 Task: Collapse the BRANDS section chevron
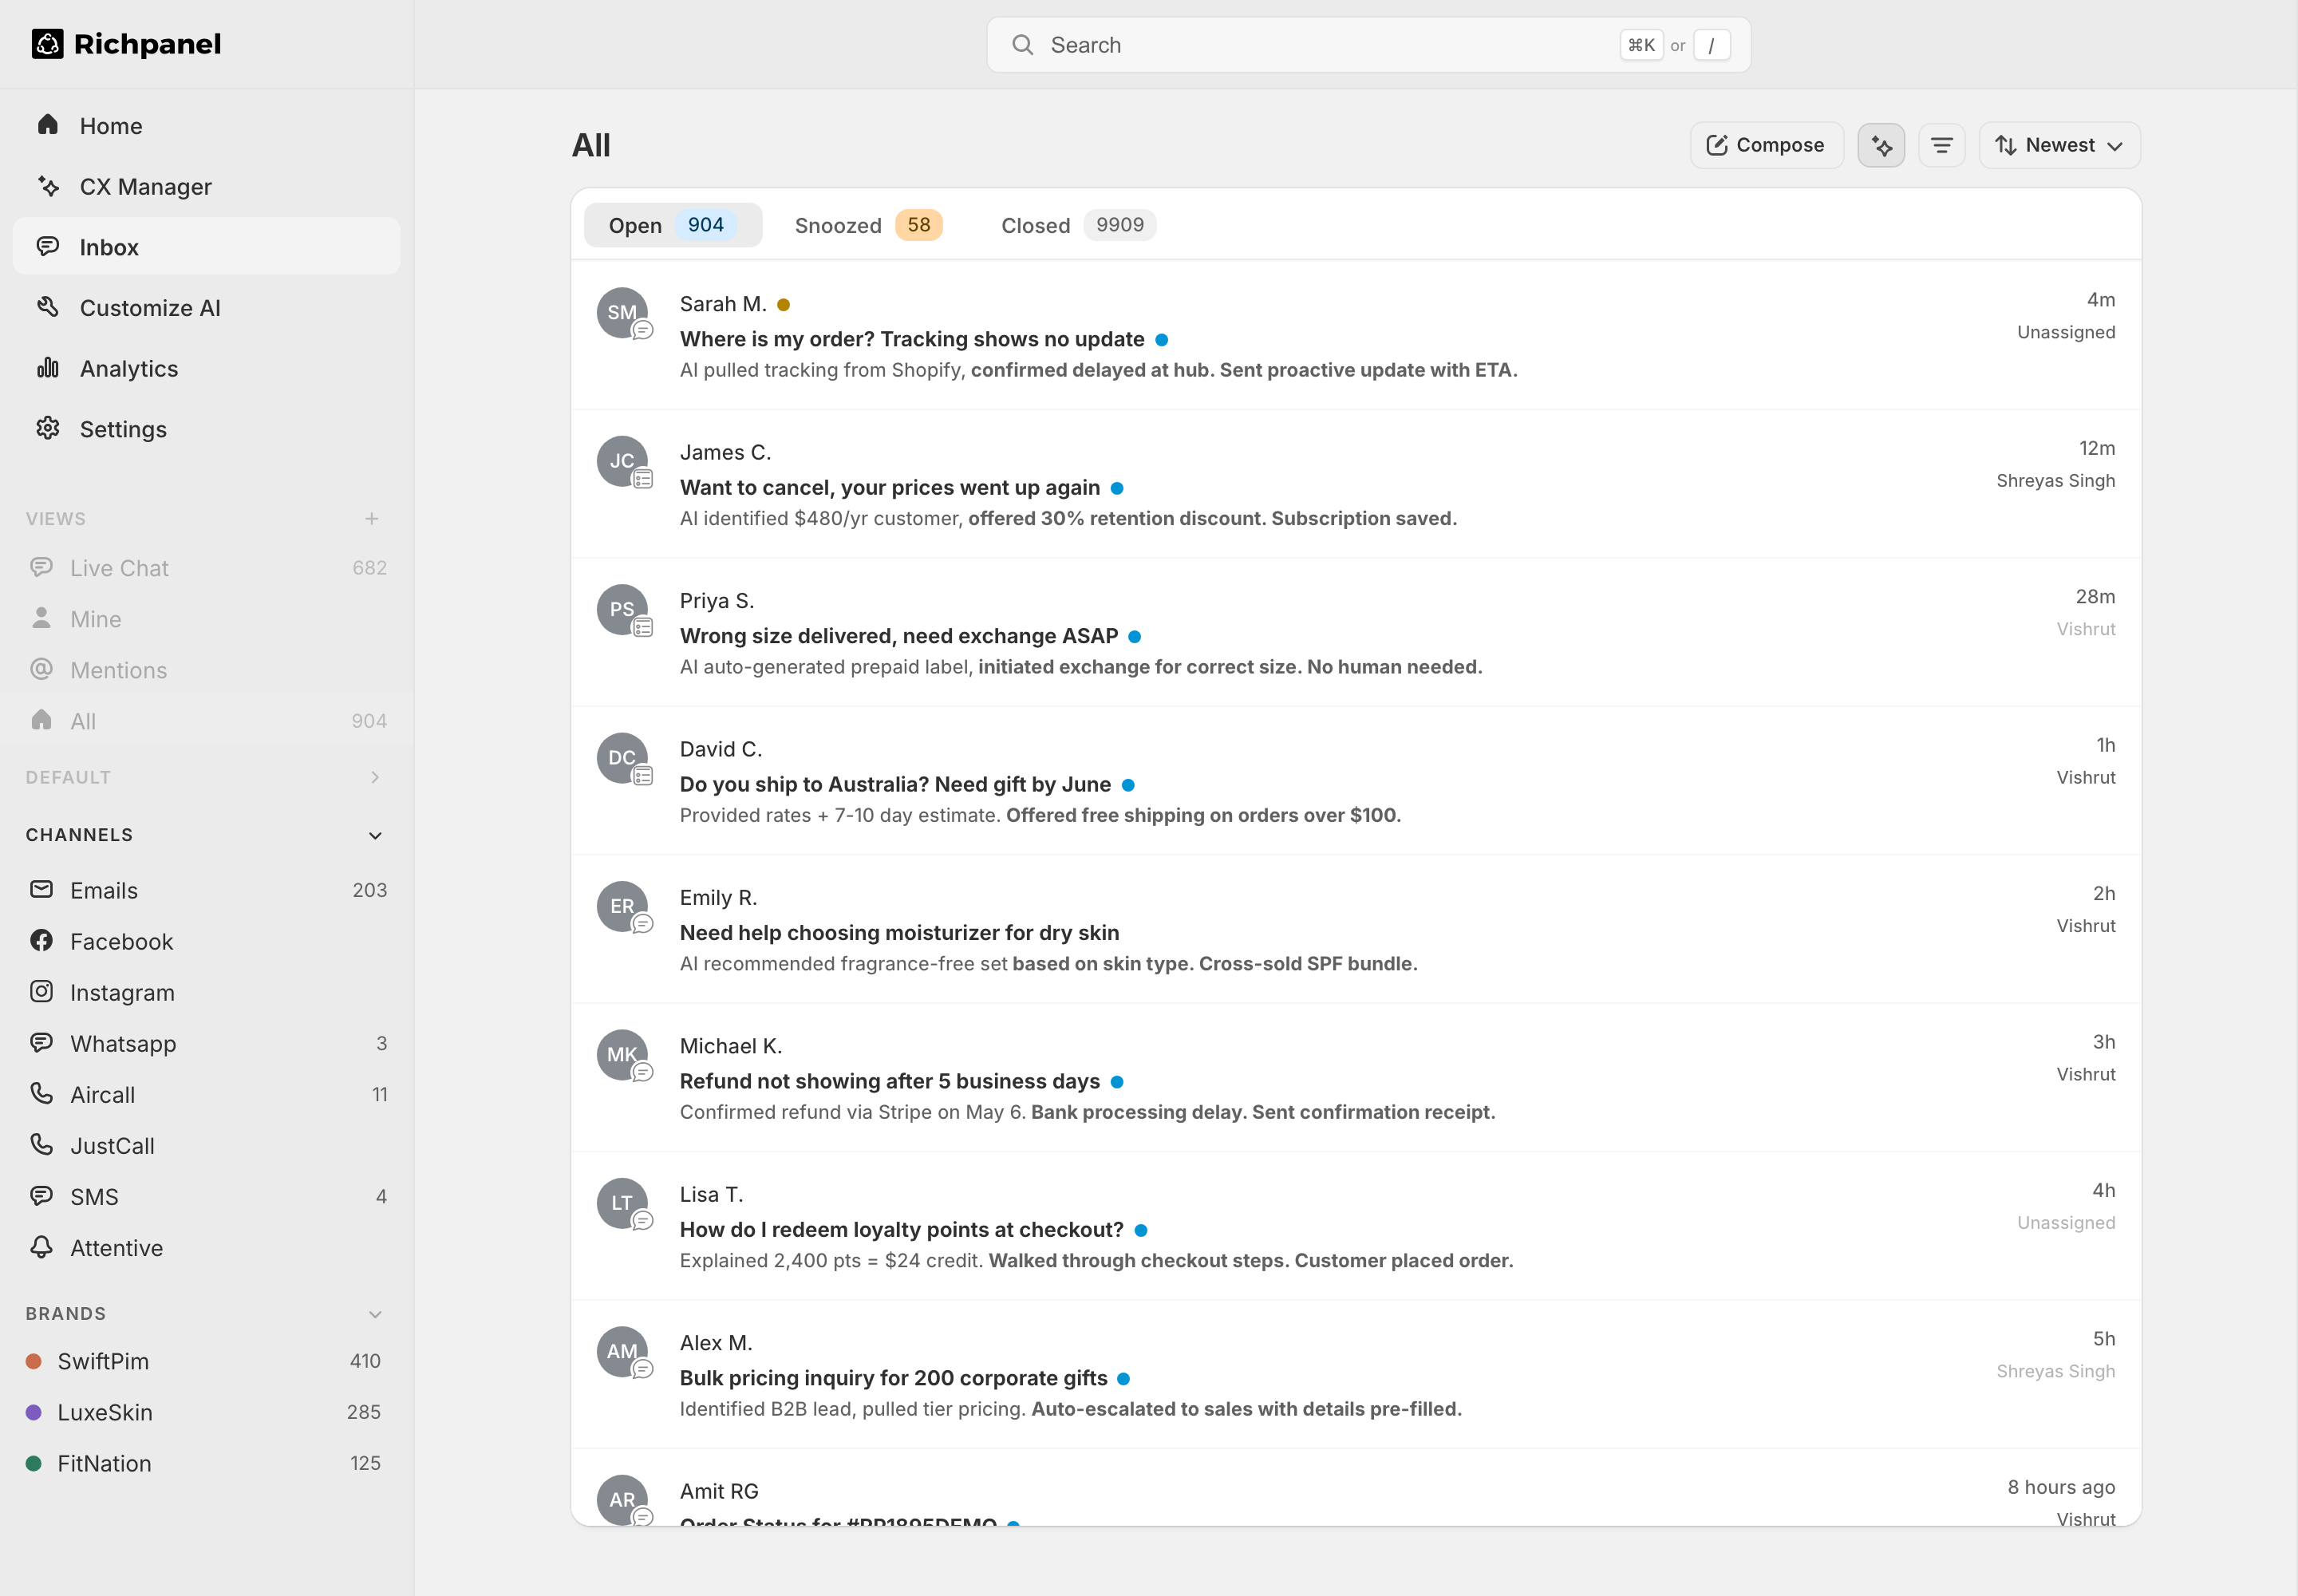click(x=375, y=1314)
